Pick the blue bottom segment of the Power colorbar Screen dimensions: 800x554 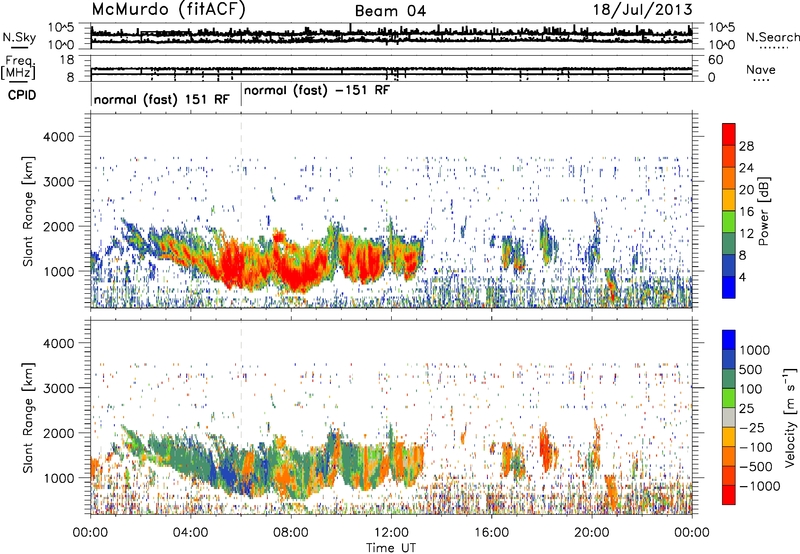pos(729,287)
